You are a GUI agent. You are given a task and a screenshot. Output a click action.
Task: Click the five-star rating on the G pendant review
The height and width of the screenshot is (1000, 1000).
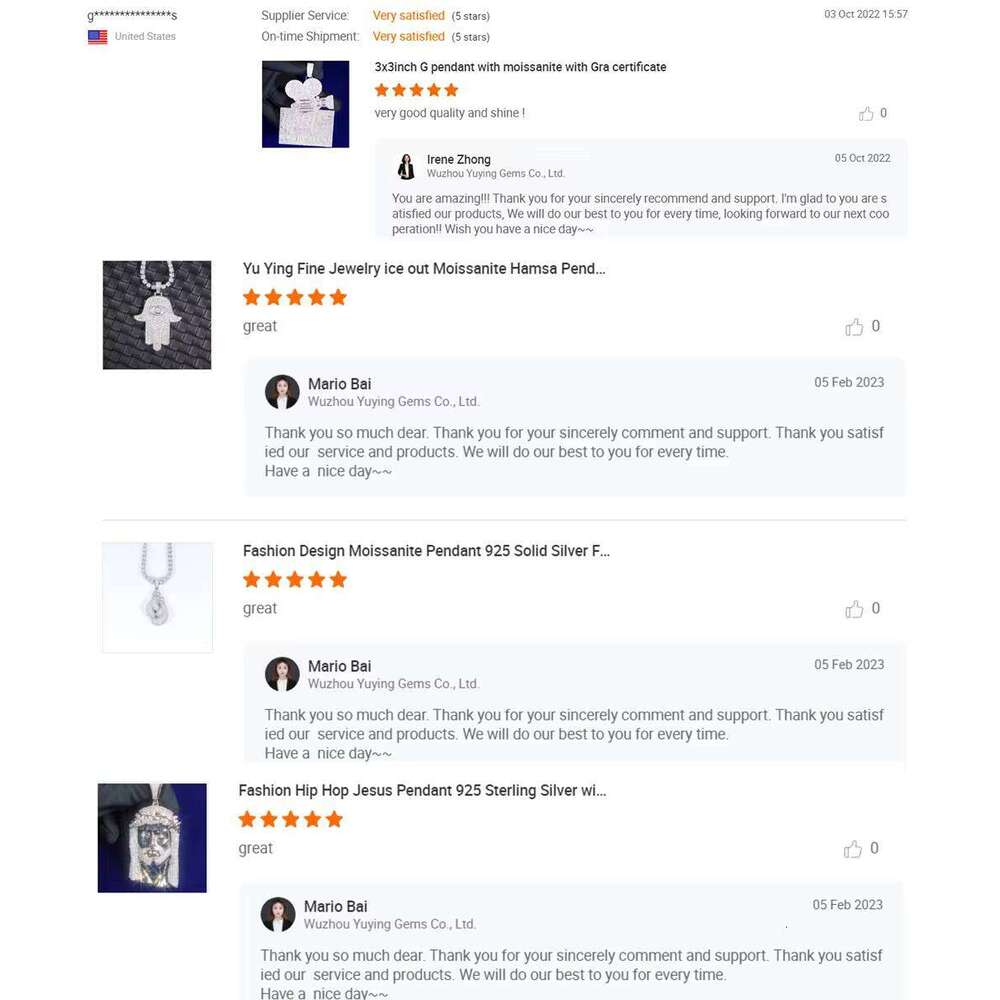(x=416, y=90)
